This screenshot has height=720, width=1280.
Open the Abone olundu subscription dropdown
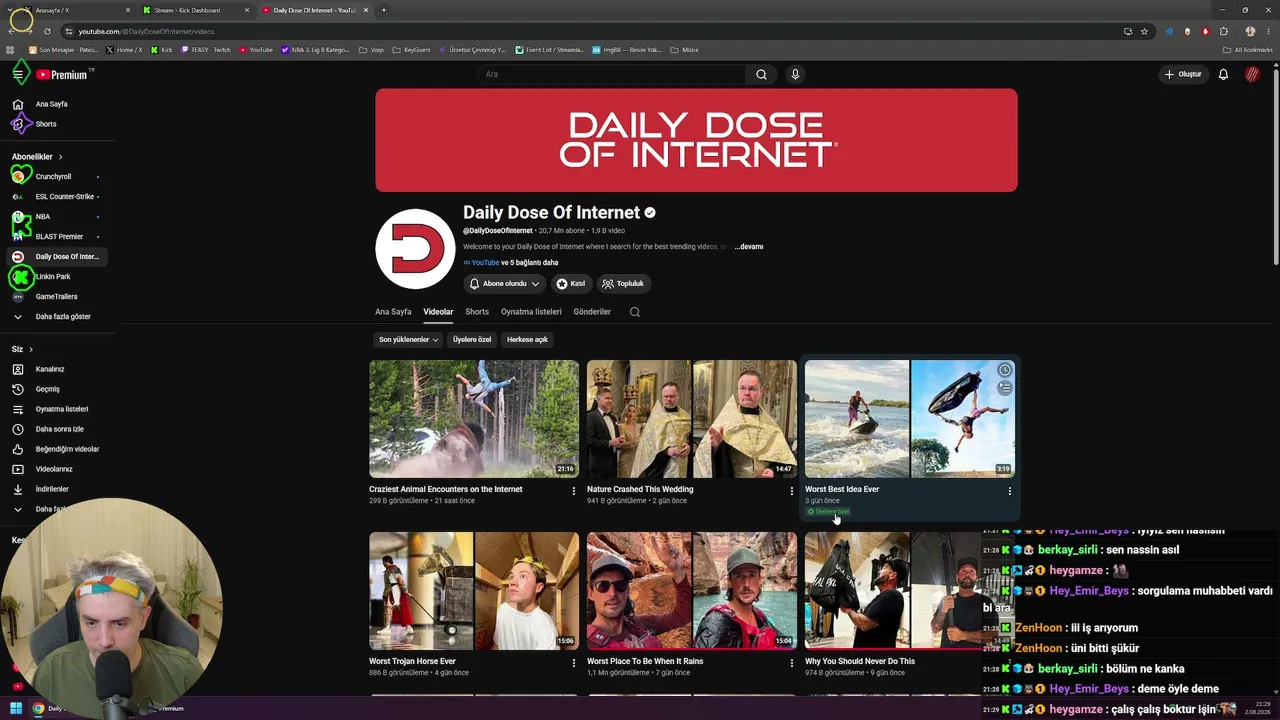504,284
